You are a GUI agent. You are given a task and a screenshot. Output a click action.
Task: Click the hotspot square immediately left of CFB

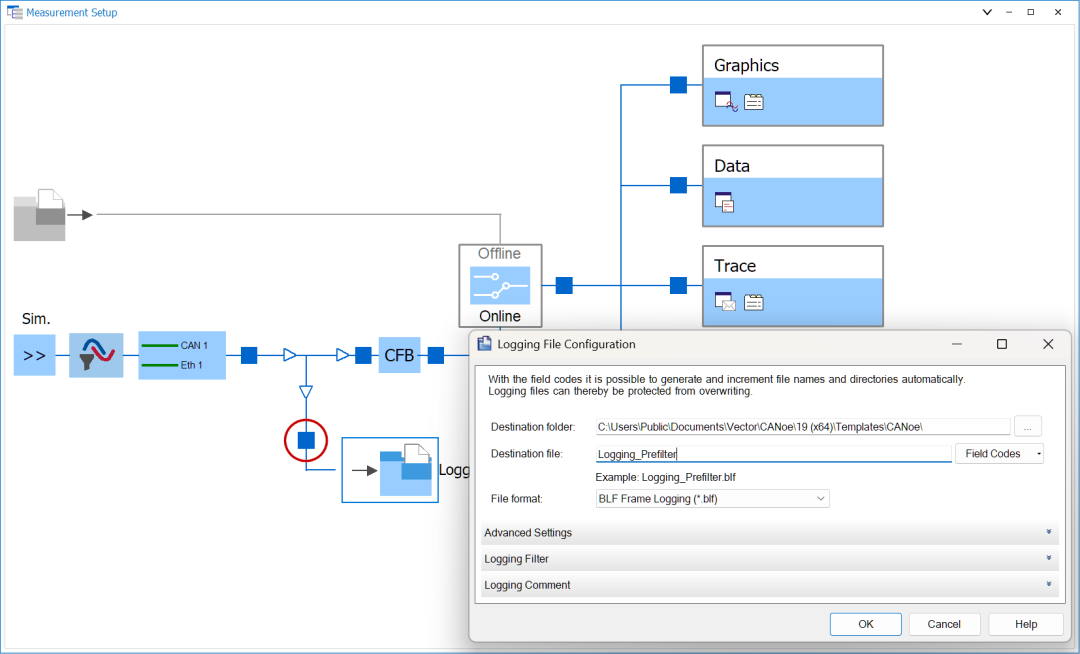(363, 355)
